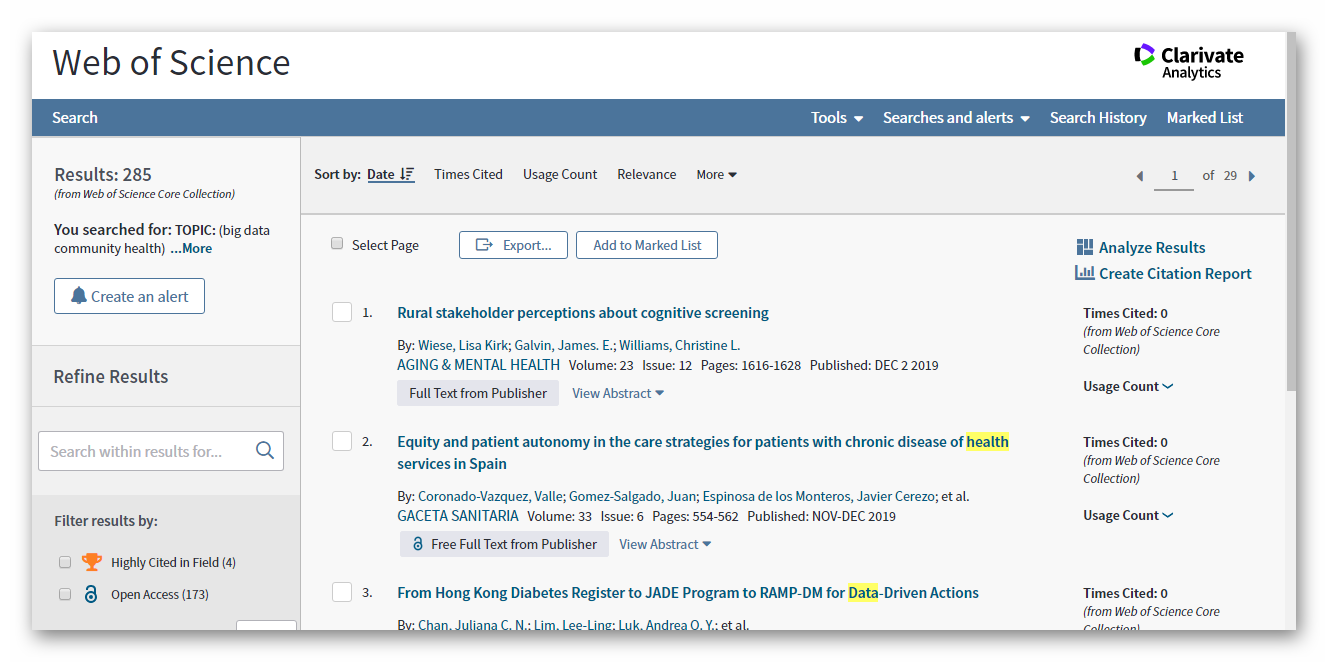Click the Highly Cited in Field trophy icon
The width and height of the screenshot is (1328, 662).
(x=92, y=562)
